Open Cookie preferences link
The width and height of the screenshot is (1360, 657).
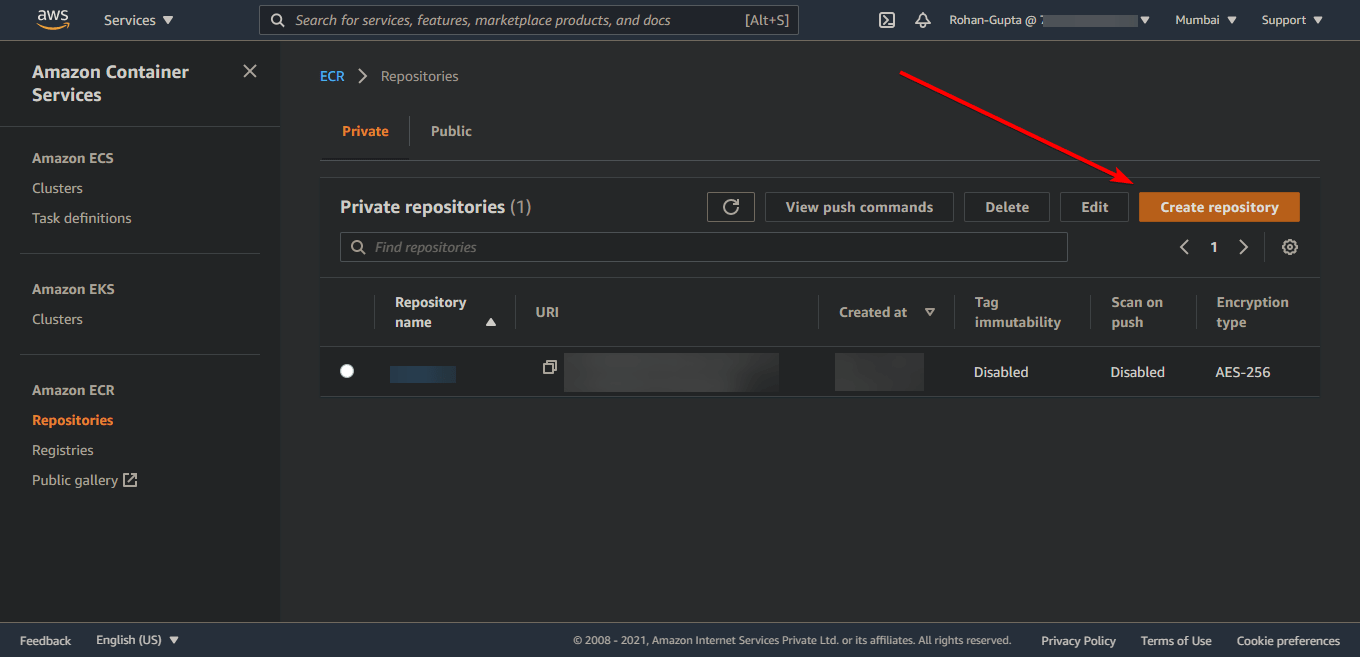pos(1288,641)
